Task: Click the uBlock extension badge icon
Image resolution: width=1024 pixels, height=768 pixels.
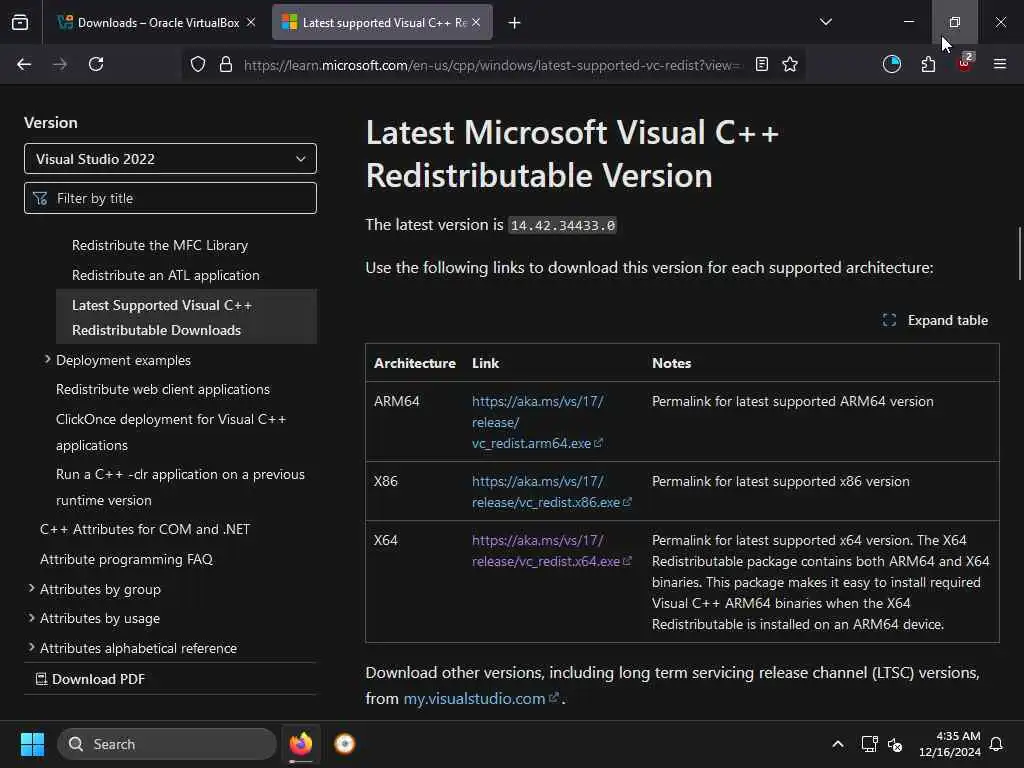Action: pos(965,63)
